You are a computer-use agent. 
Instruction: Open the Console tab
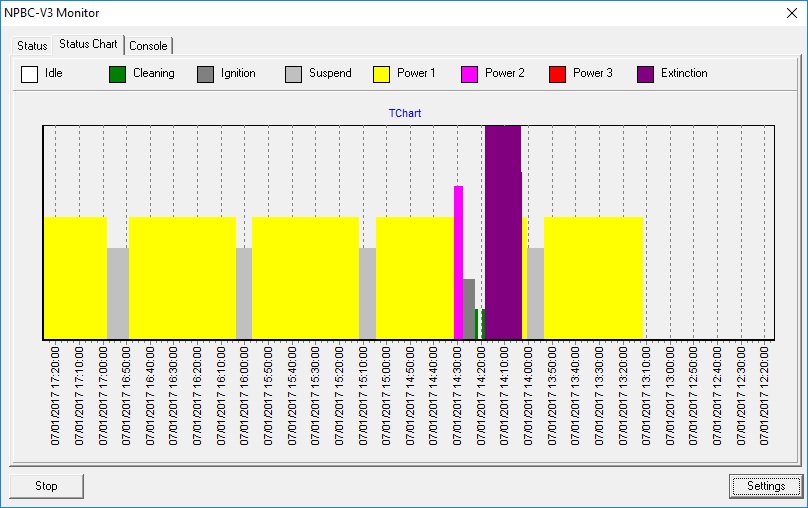pyautogui.click(x=149, y=46)
